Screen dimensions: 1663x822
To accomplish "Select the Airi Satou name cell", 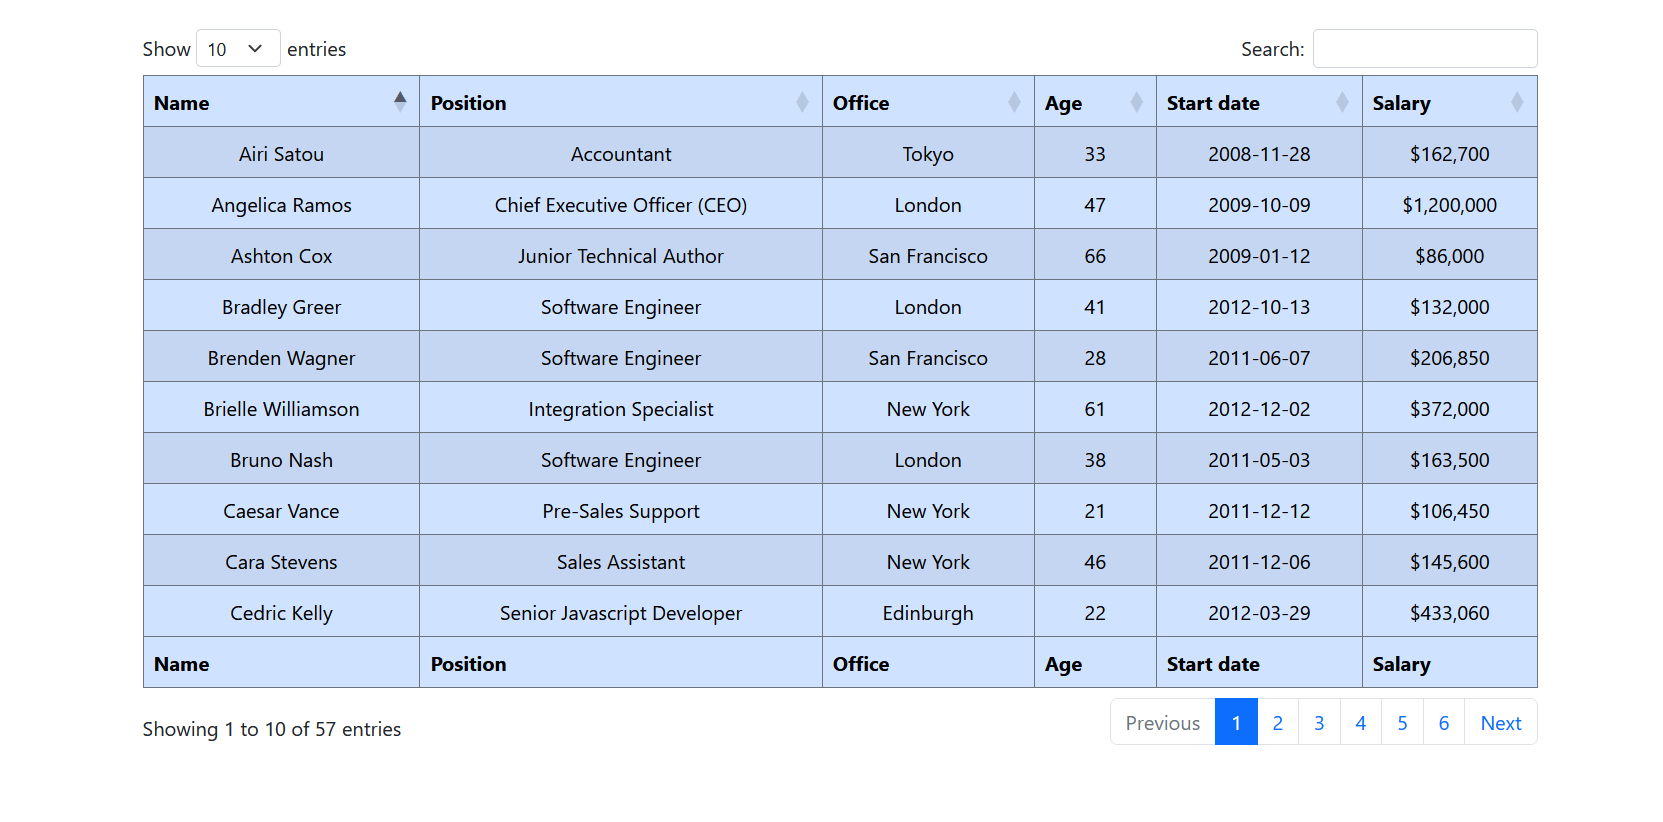I will [281, 154].
